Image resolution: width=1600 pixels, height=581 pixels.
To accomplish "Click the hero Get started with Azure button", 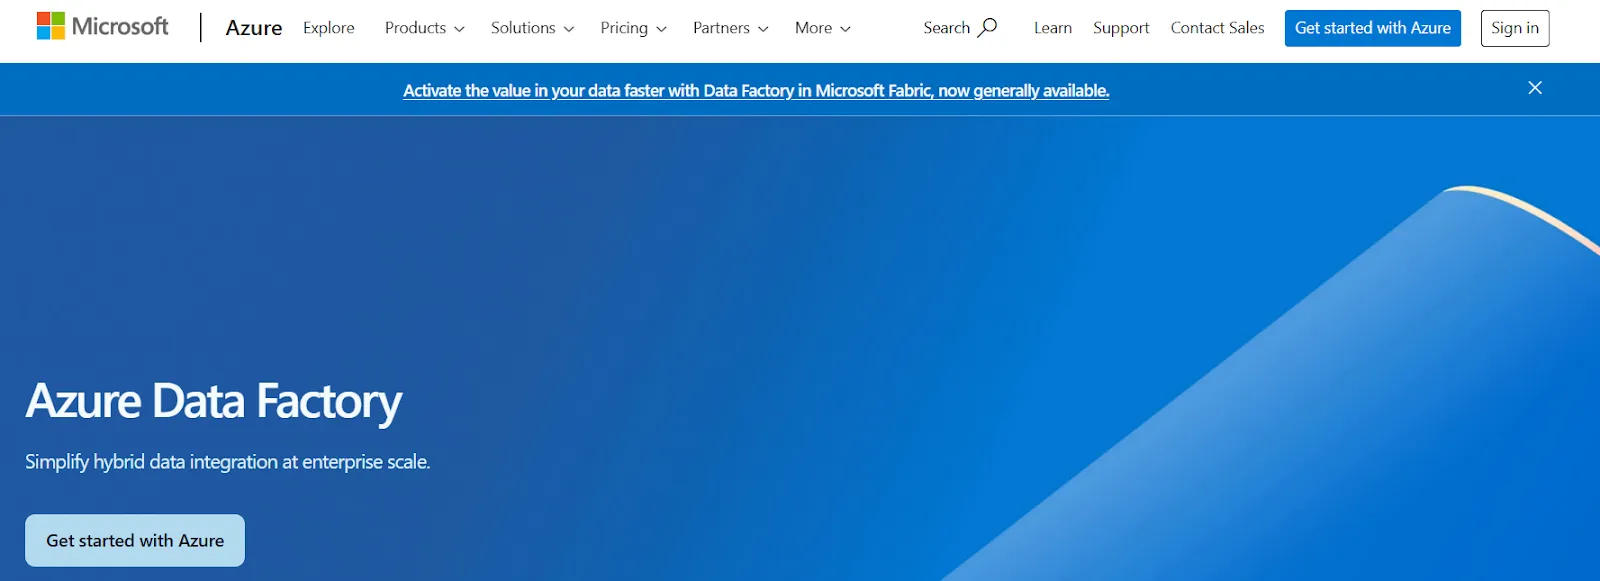I will click(x=135, y=540).
